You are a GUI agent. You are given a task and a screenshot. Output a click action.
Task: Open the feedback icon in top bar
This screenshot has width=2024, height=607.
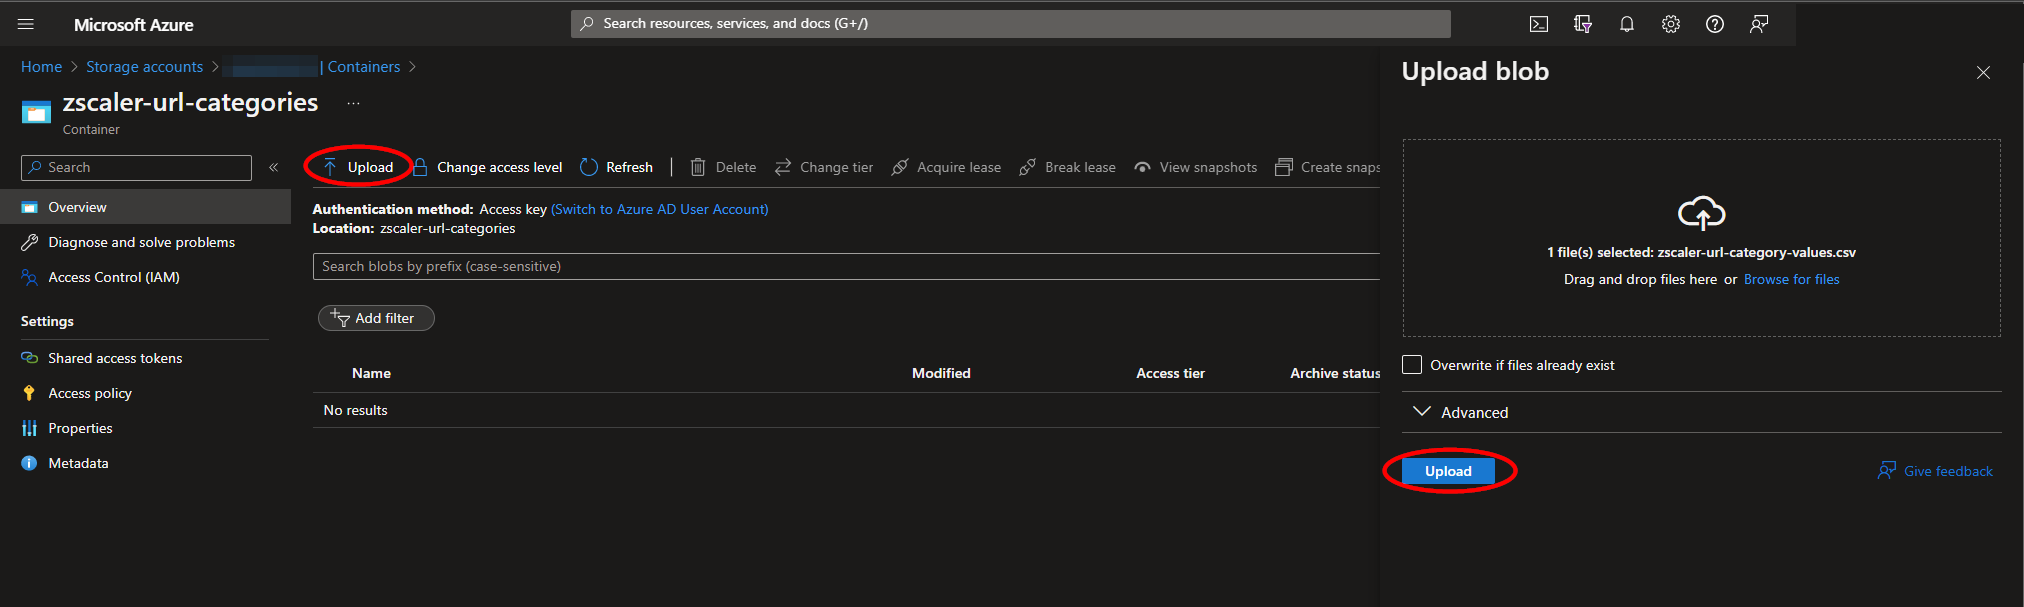point(1759,24)
